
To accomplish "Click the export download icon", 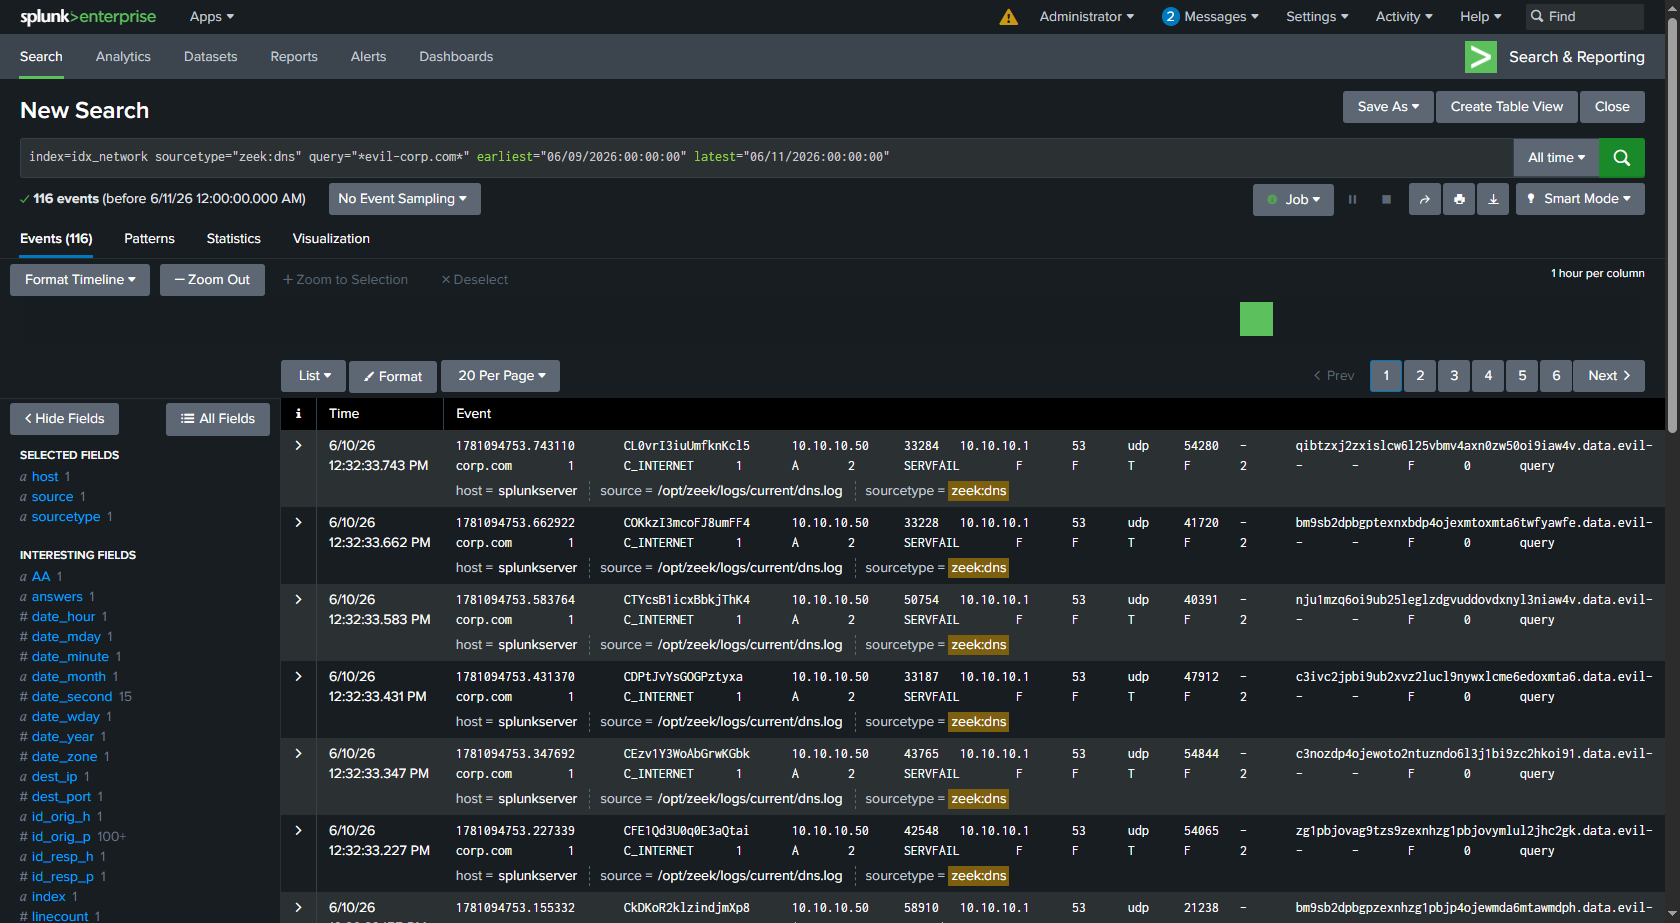I will tap(1493, 199).
